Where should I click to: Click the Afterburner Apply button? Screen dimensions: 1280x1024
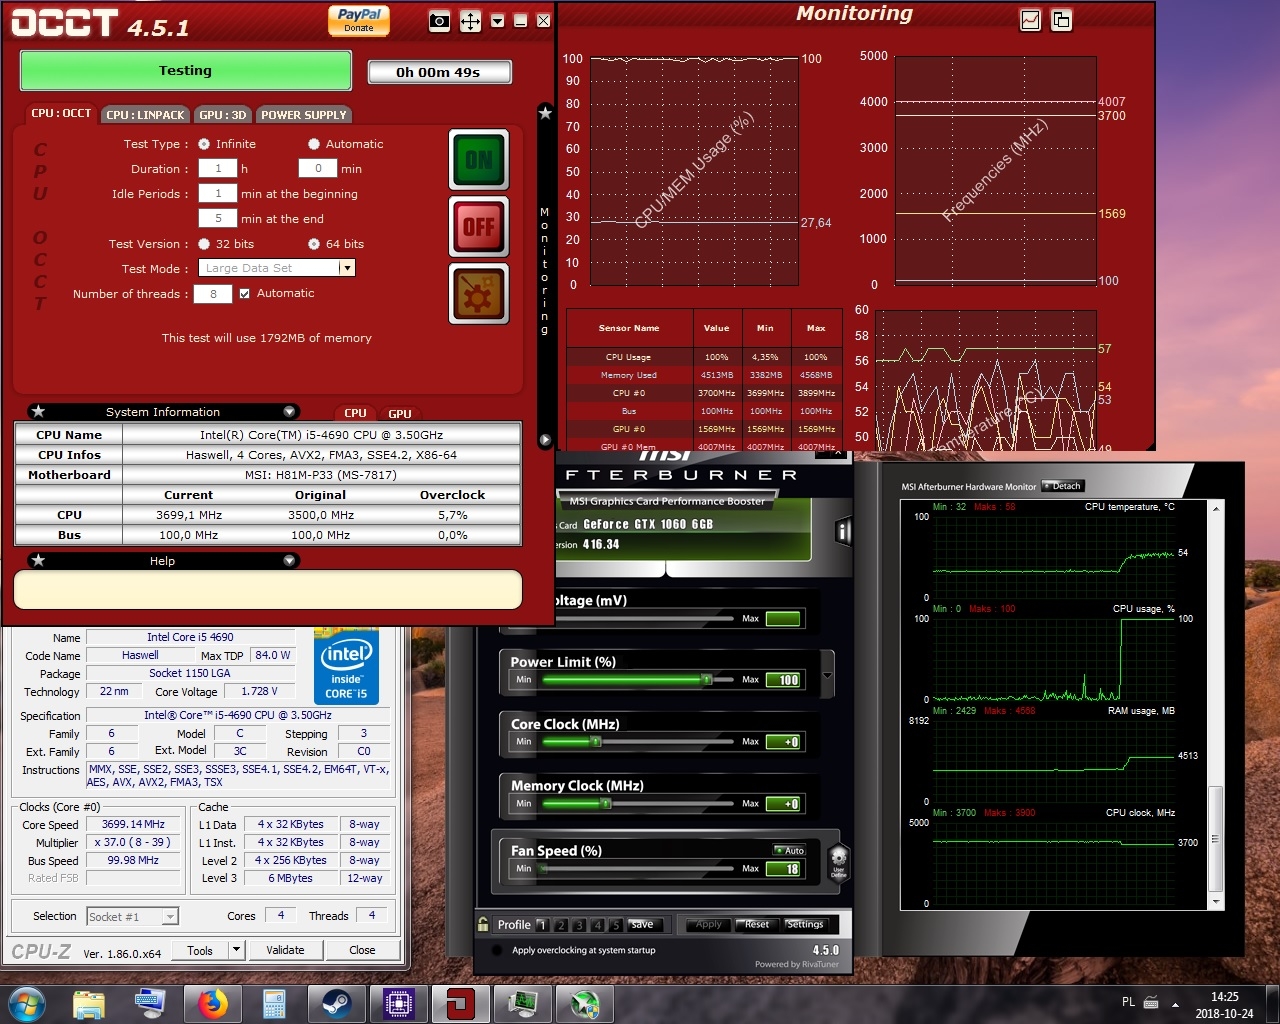708,925
